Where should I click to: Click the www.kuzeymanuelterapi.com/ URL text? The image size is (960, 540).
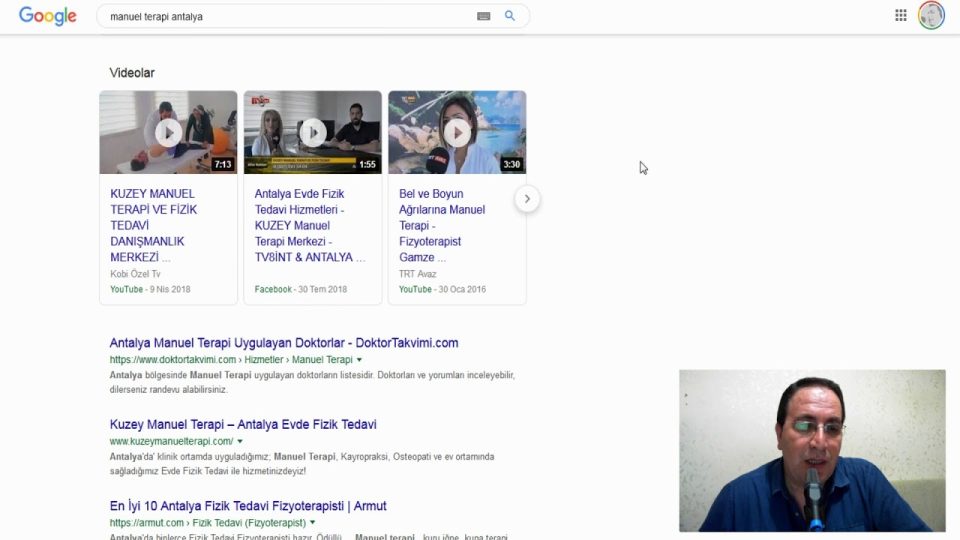coord(171,441)
